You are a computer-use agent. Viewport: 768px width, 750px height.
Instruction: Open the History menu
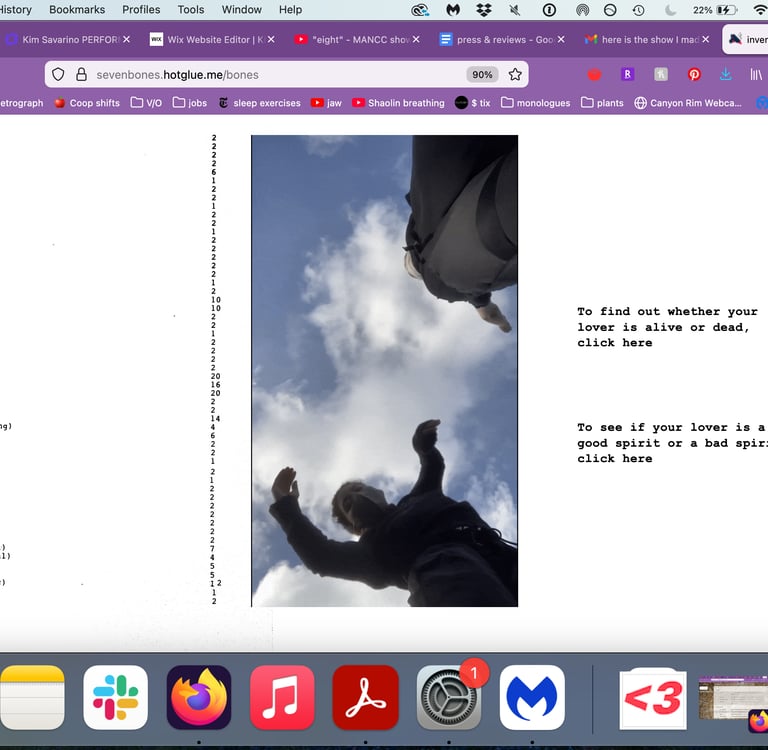coord(15,9)
